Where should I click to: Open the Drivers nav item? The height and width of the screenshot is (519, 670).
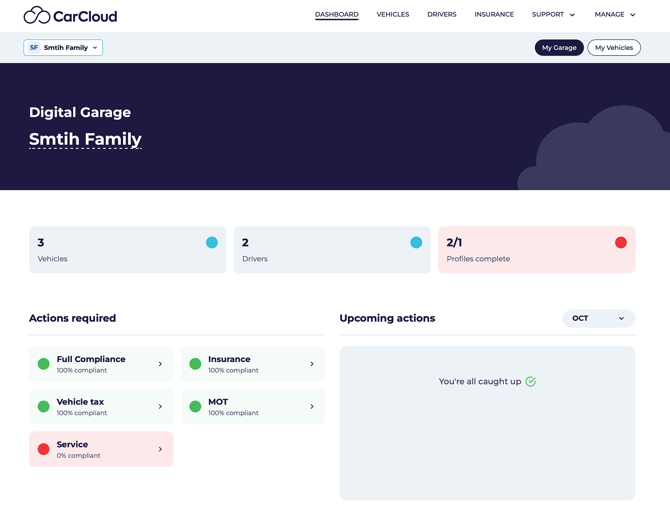tap(442, 15)
